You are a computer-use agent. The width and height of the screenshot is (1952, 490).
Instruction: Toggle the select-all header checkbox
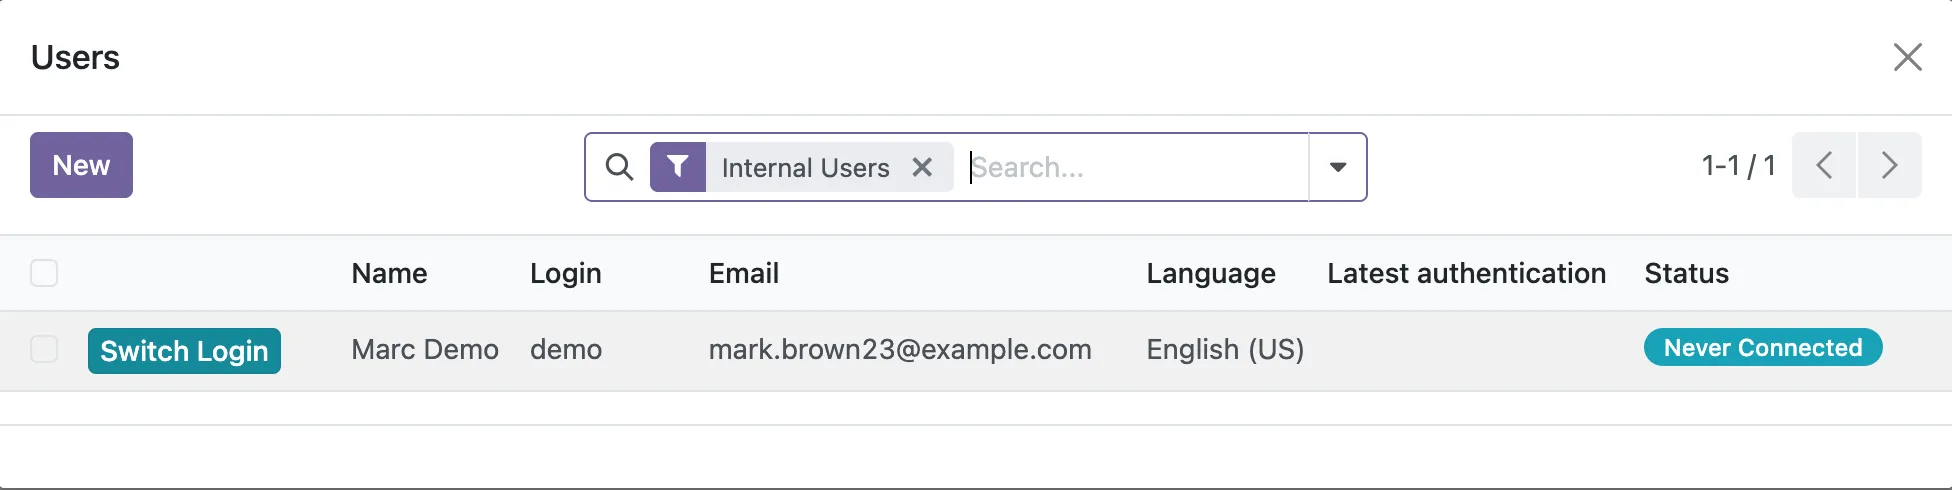pyautogui.click(x=44, y=273)
